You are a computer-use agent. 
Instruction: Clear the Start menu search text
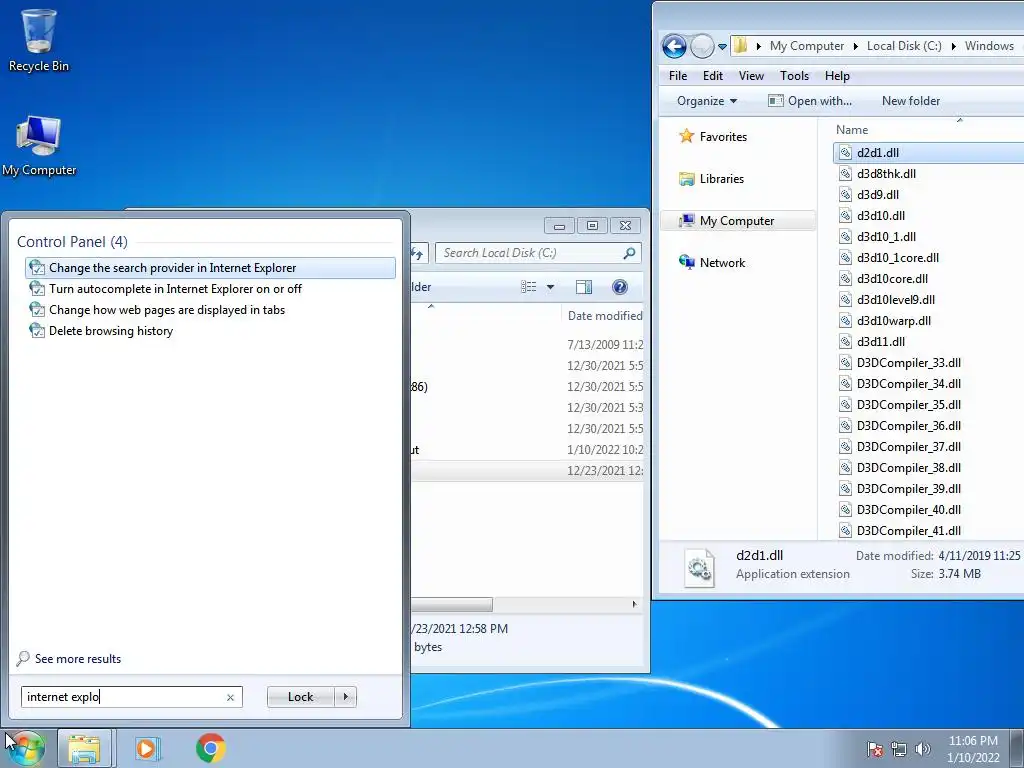coord(231,697)
